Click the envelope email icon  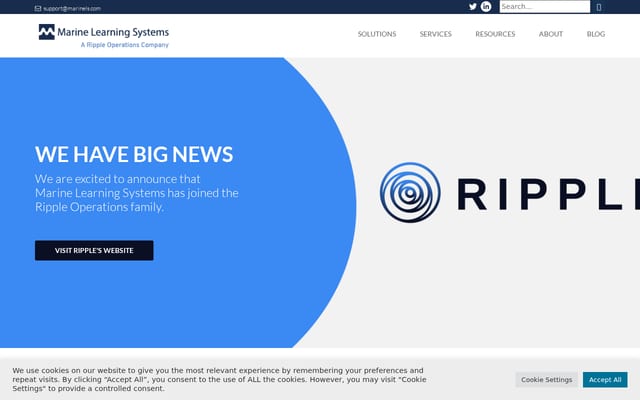[38, 8]
